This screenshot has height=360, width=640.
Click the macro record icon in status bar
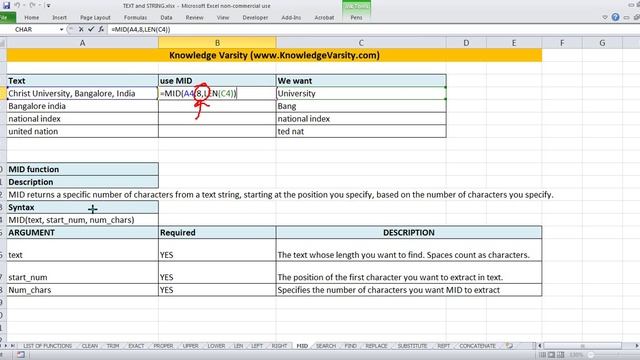pyautogui.click(x=20, y=355)
